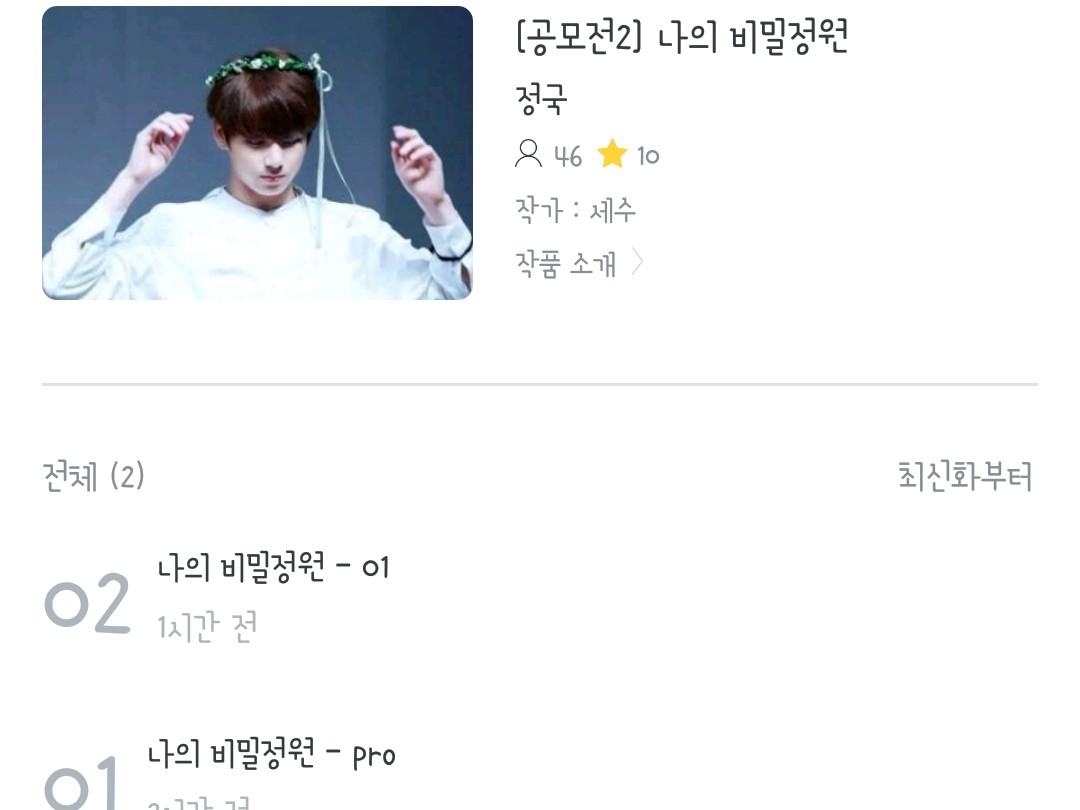Open the 작품 소개 work introduction
Screen dimensions: 1080x810
[565, 264]
